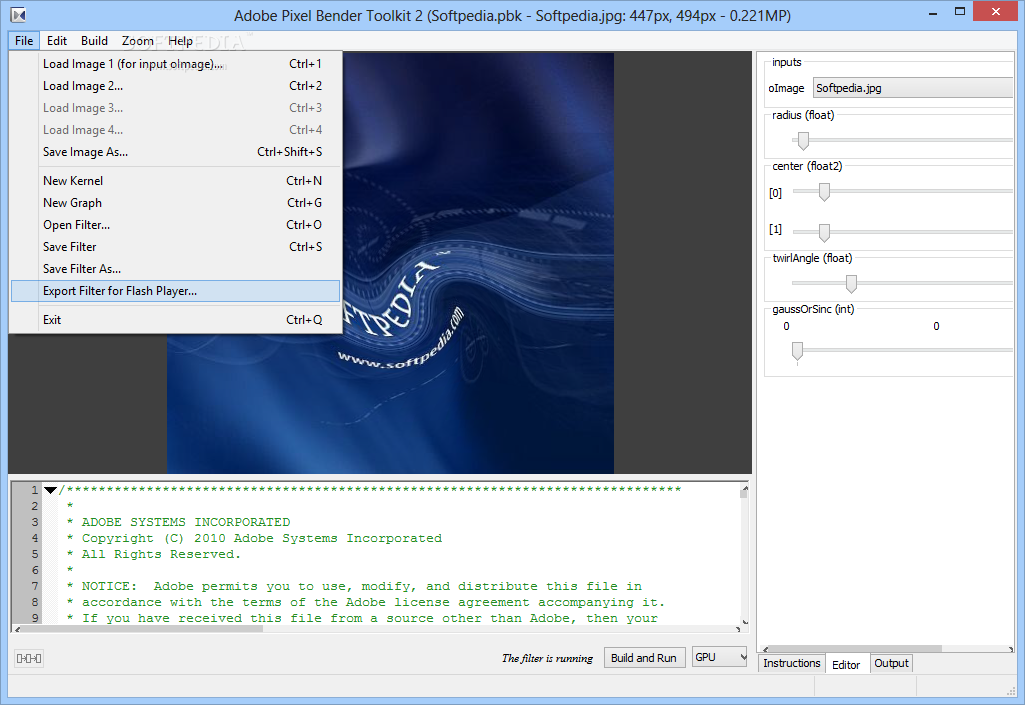The image size is (1025, 705).
Task: Click code line 'ADOBE SYSTEMS INCORPORATED'
Action: pyautogui.click(x=186, y=522)
